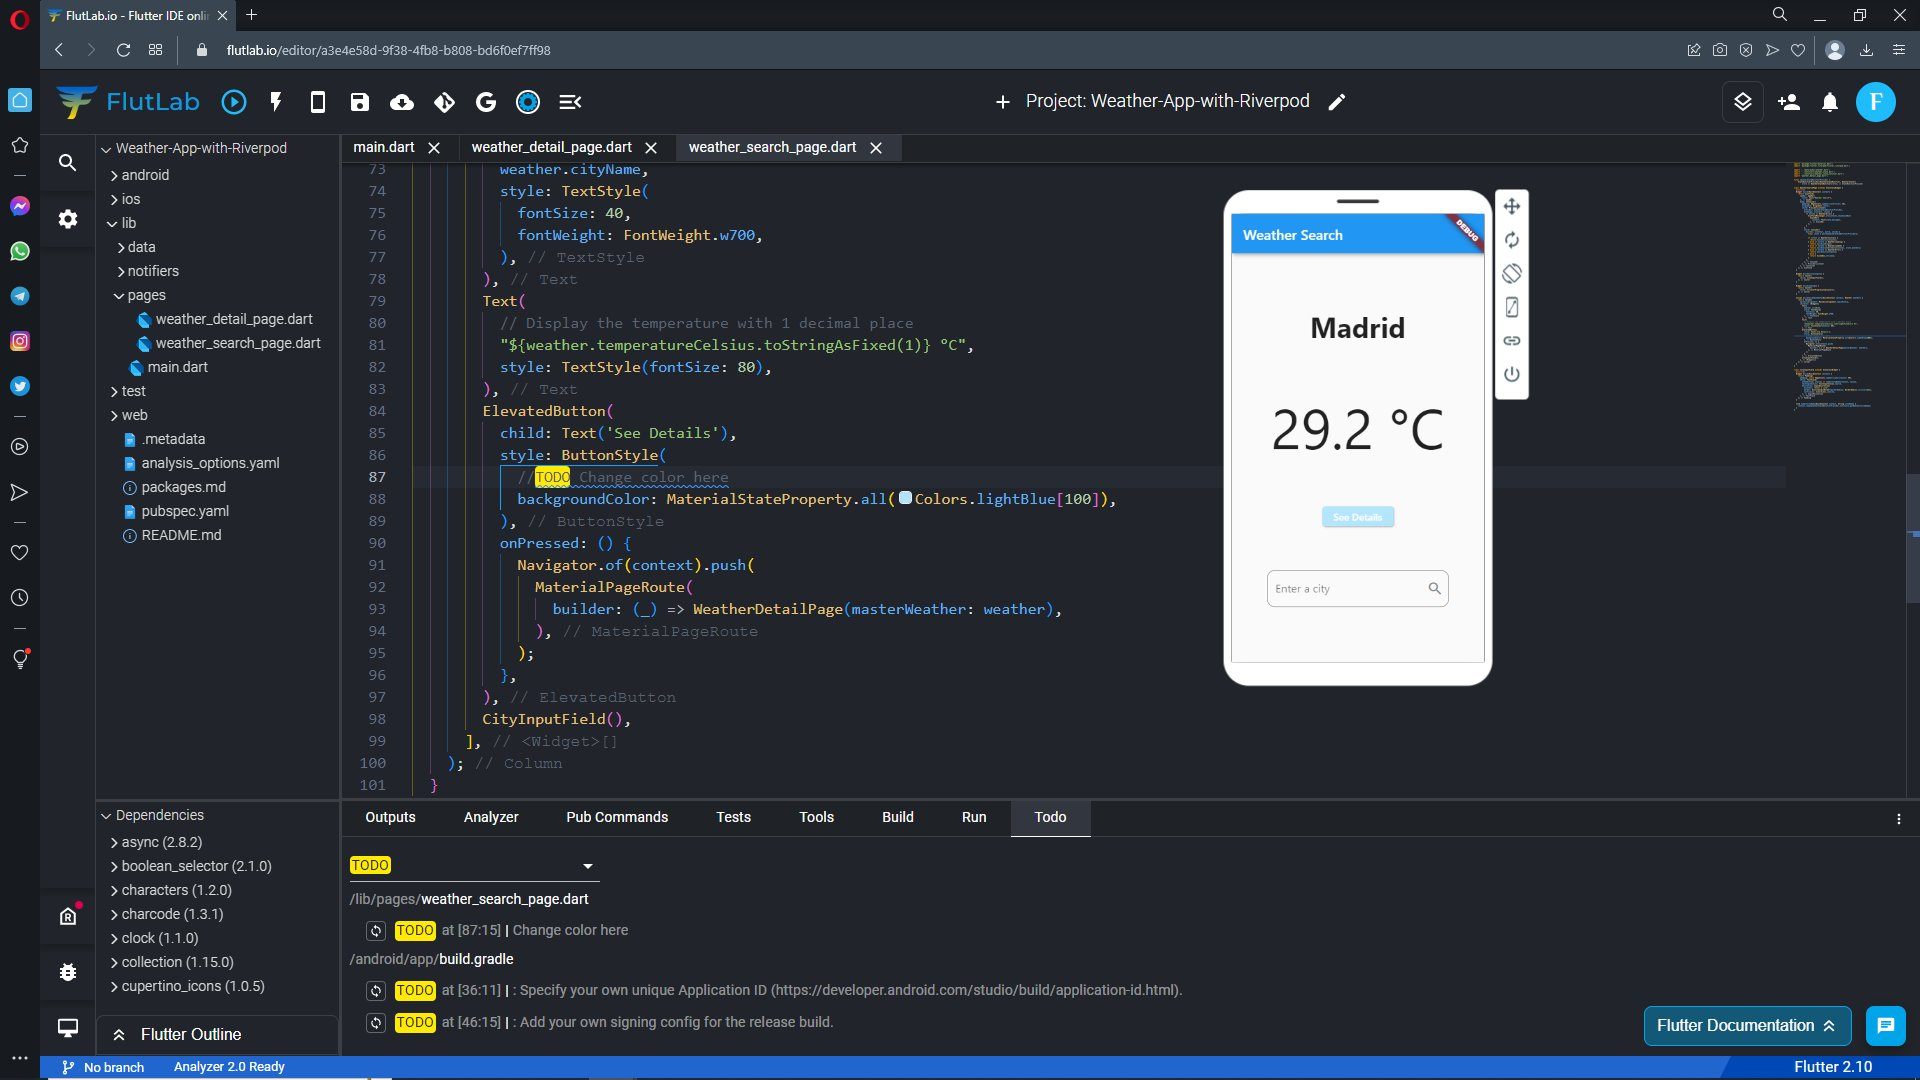The height and width of the screenshot is (1080, 1920).
Task: Click the panel three-dot options menu
Action: click(x=1899, y=819)
